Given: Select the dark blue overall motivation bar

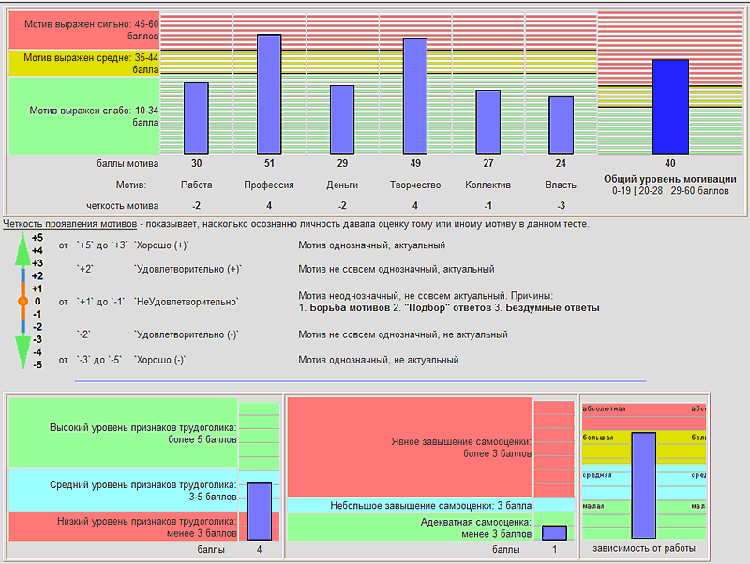Looking at the screenshot, I should [671, 107].
